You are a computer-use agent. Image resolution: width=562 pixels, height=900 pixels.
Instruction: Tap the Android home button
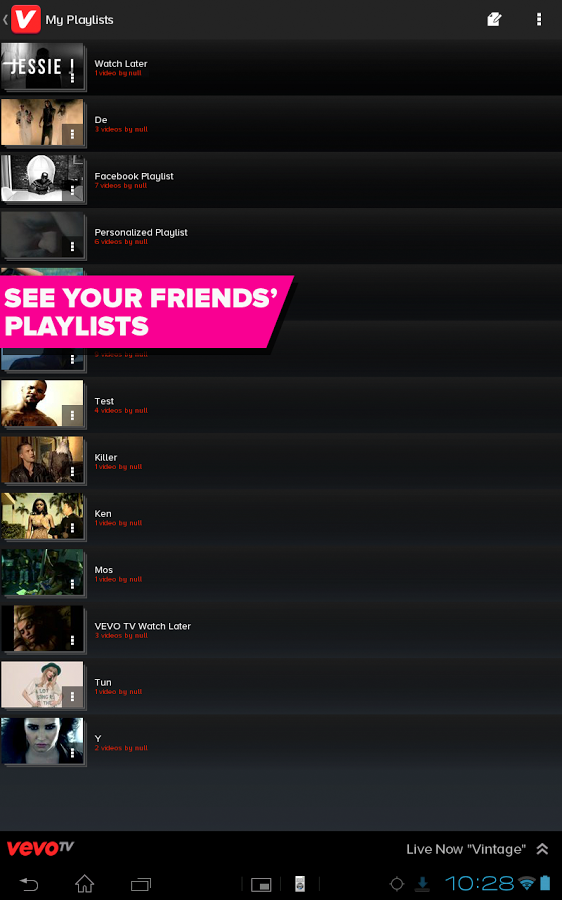click(84, 883)
